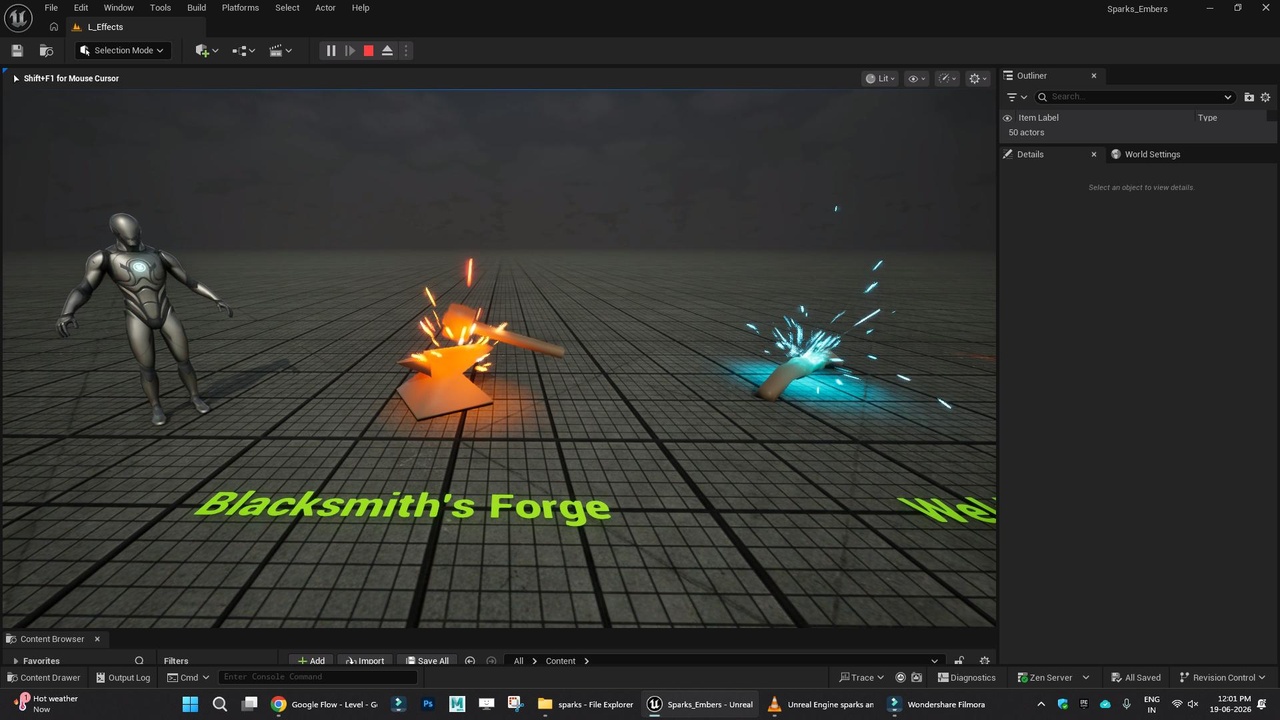Switch the Lit view mode button
Screen dimensions: 1280x720
[880, 78]
